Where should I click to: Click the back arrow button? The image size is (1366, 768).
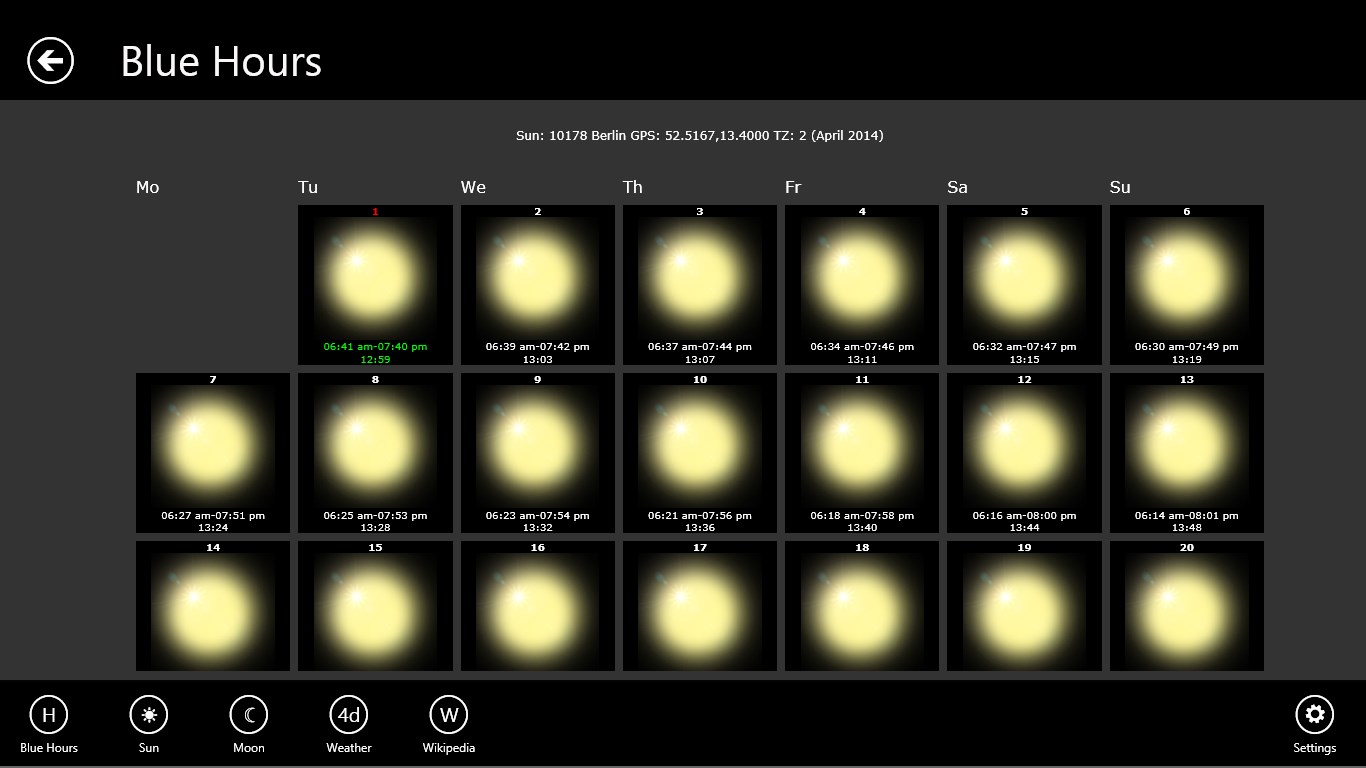point(50,62)
